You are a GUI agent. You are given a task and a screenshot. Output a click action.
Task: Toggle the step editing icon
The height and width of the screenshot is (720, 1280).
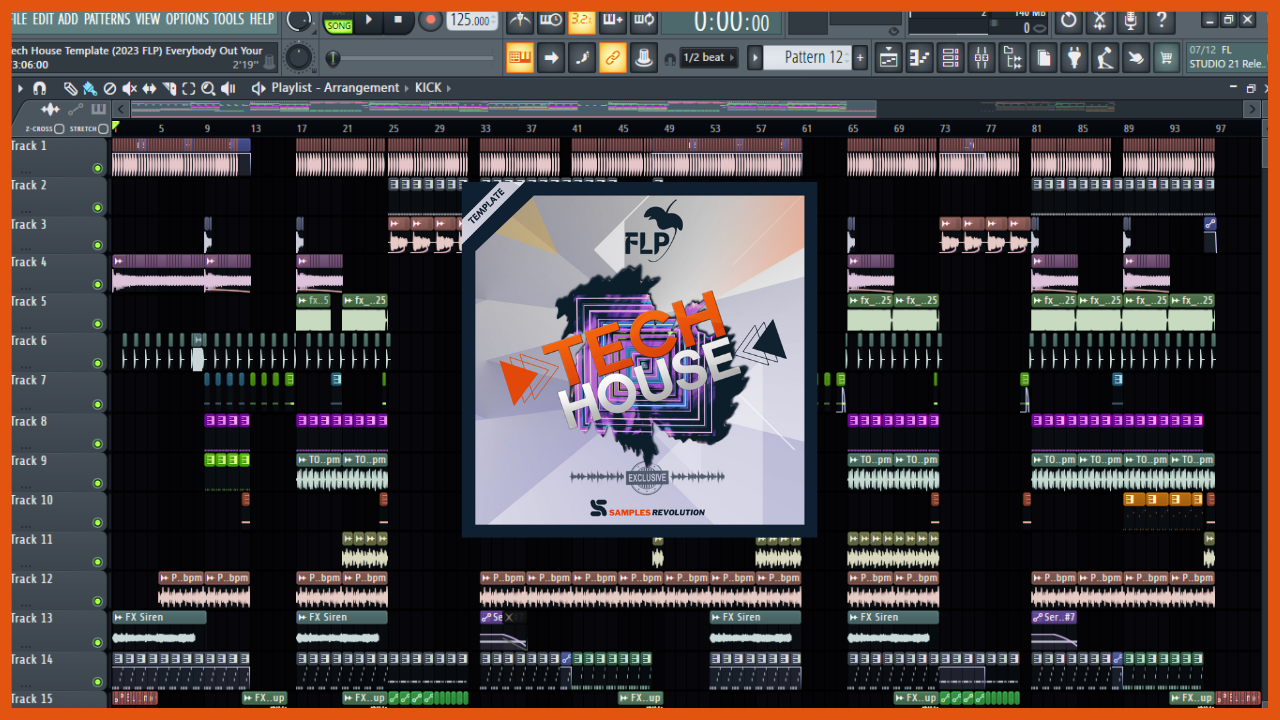click(582, 58)
